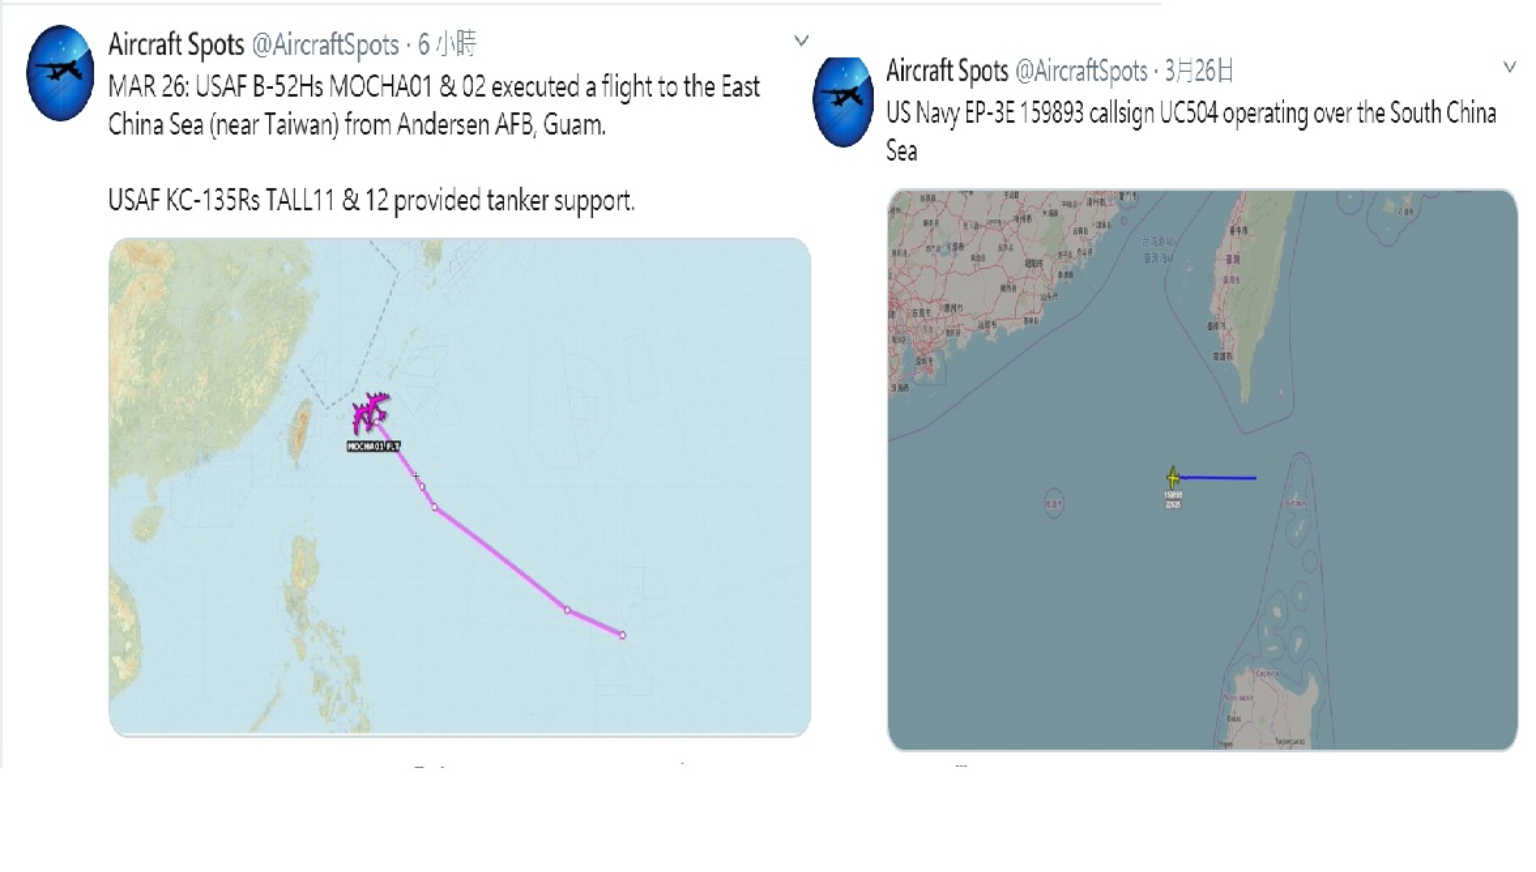
Task: Open the left tweet's chevron options menu
Action: (x=801, y=41)
